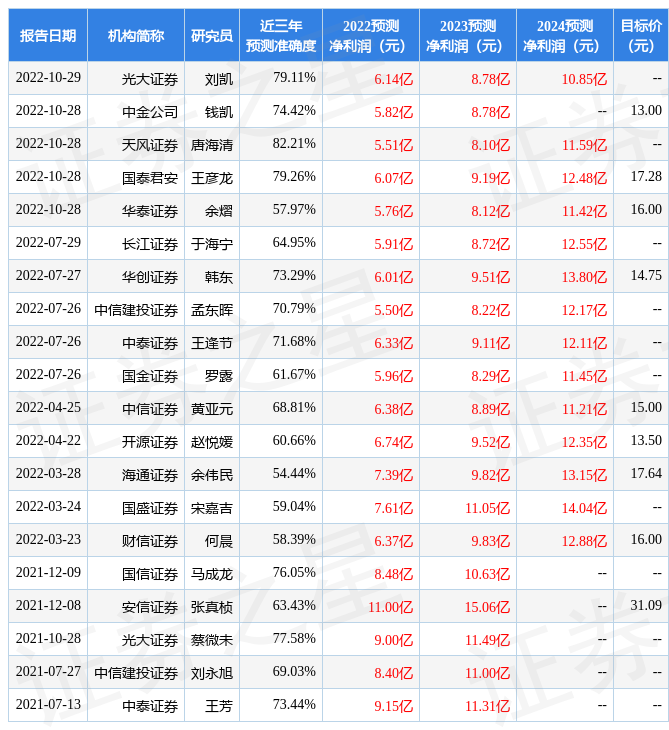
Task: Click the 海通证券 institution name
Action: 150,475
